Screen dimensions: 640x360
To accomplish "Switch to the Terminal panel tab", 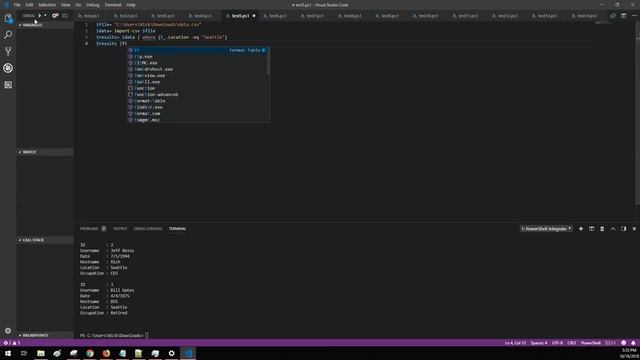I will tap(177, 229).
